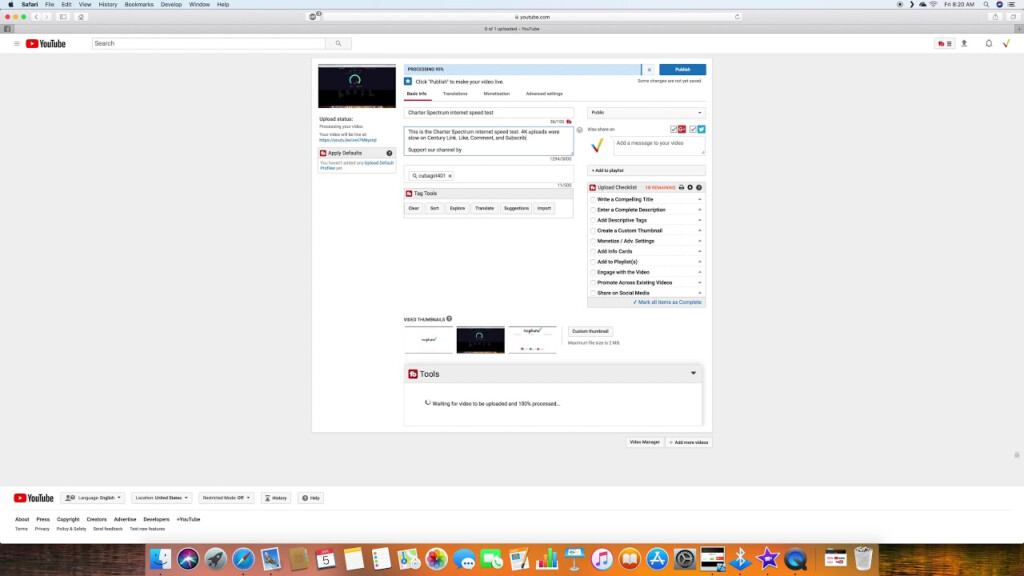Toggle Twitter share checkbox
Image resolution: width=1024 pixels, height=576 pixels.
[x=693, y=129]
